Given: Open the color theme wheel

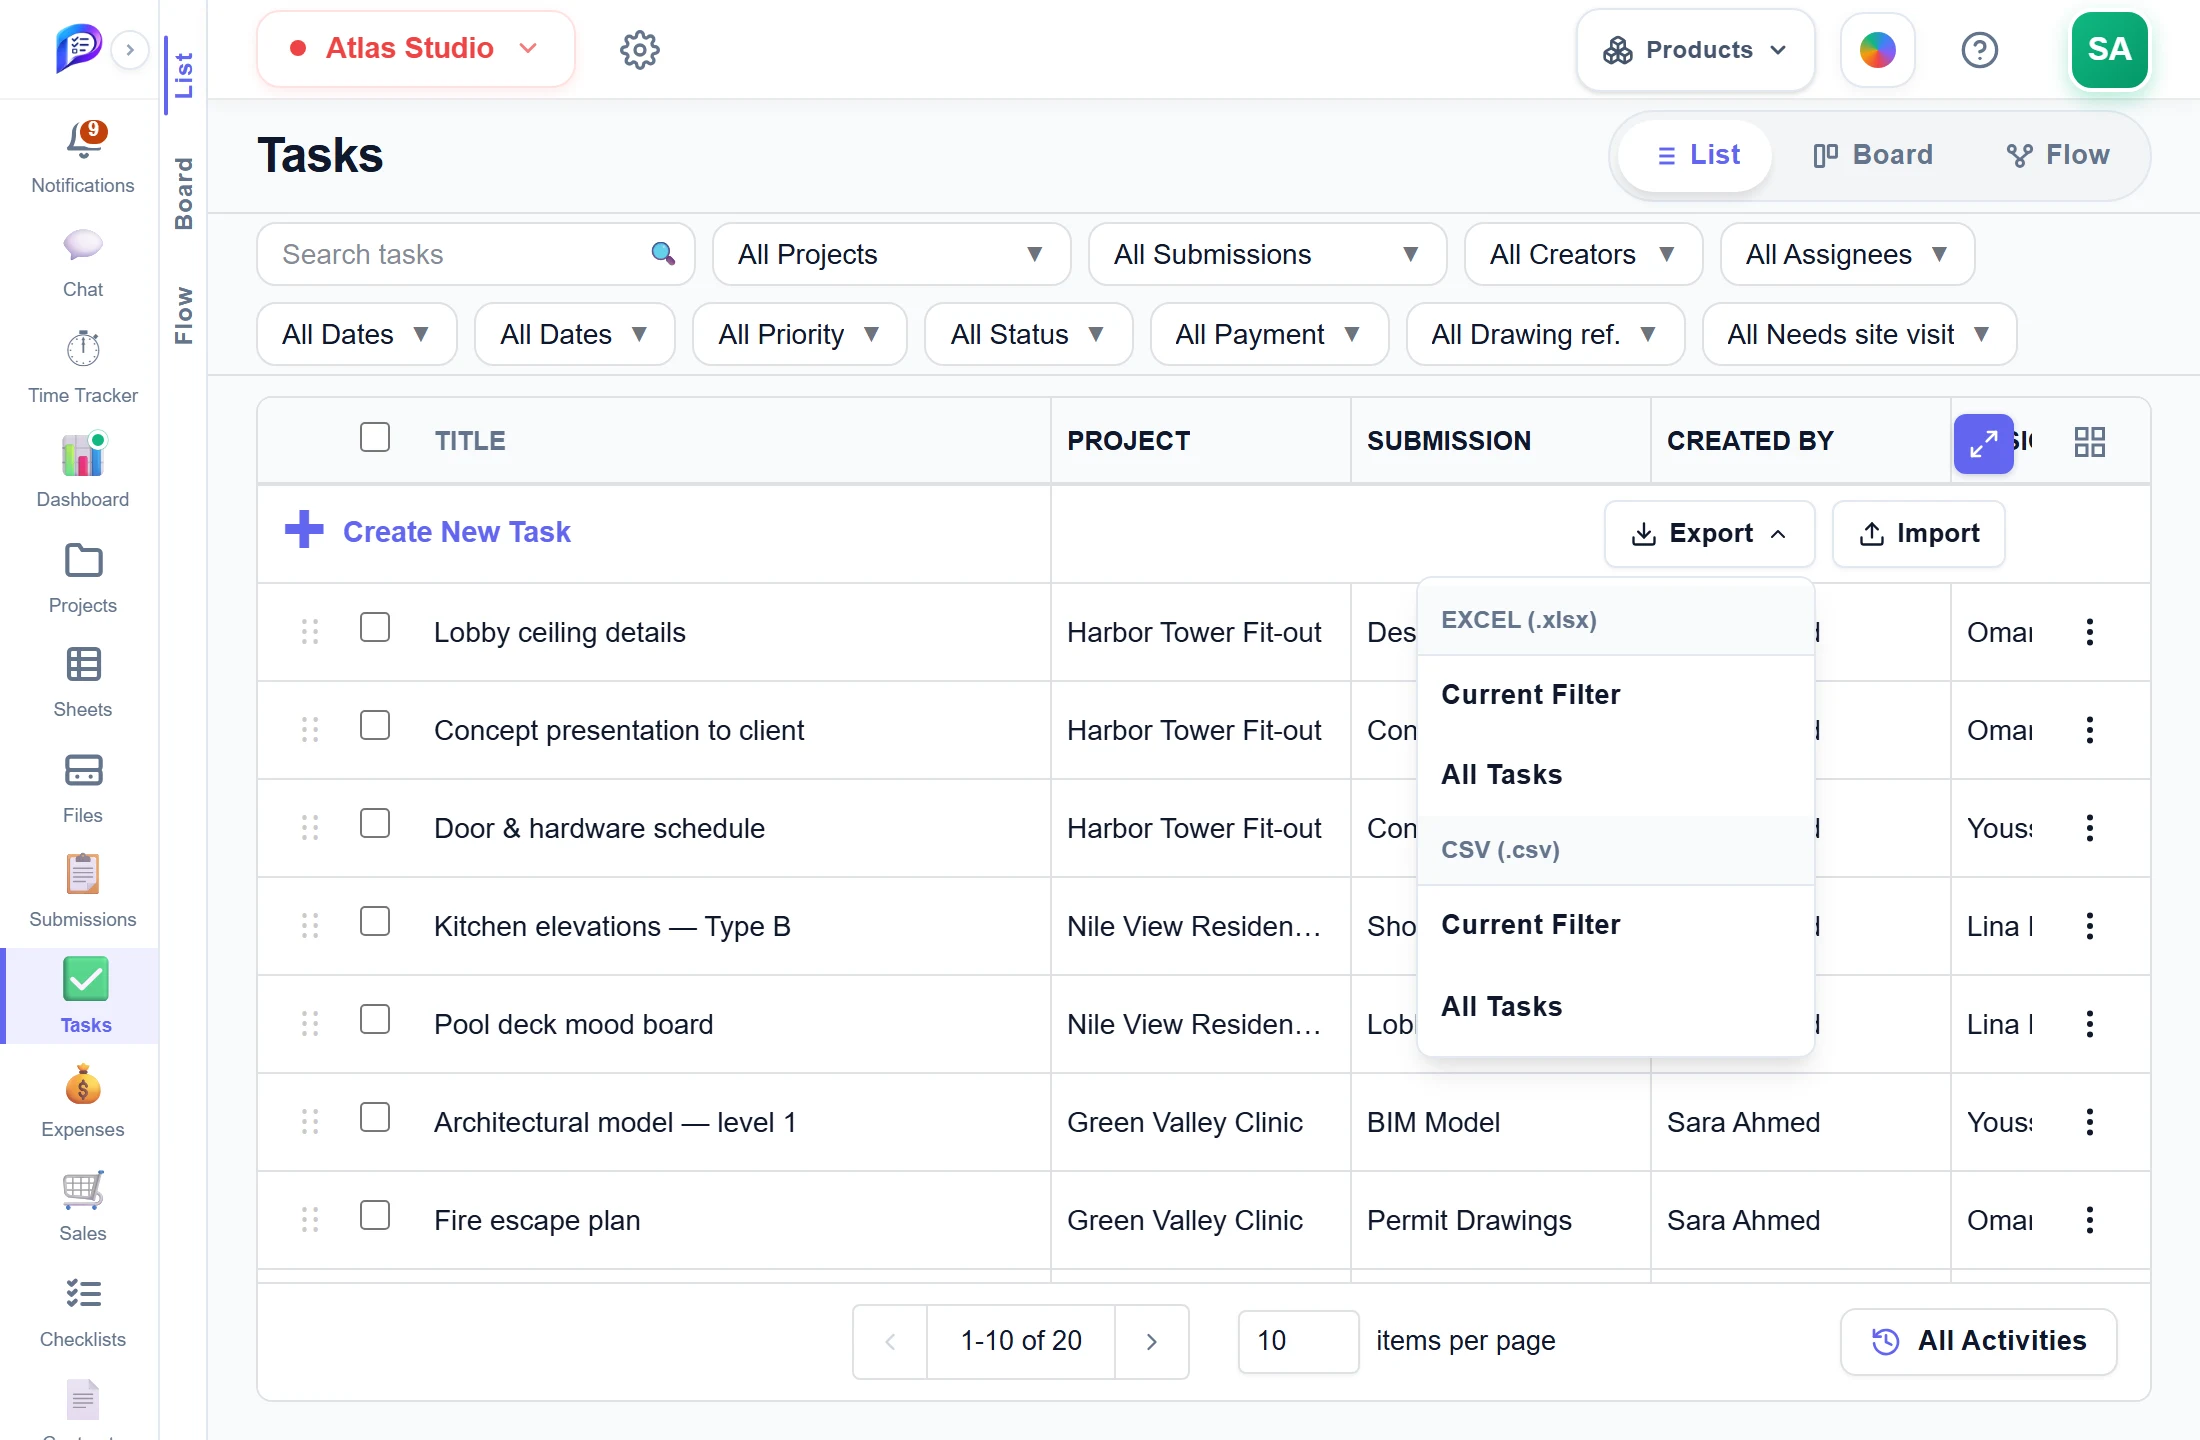Looking at the screenshot, I should [x=1878, y=49].
